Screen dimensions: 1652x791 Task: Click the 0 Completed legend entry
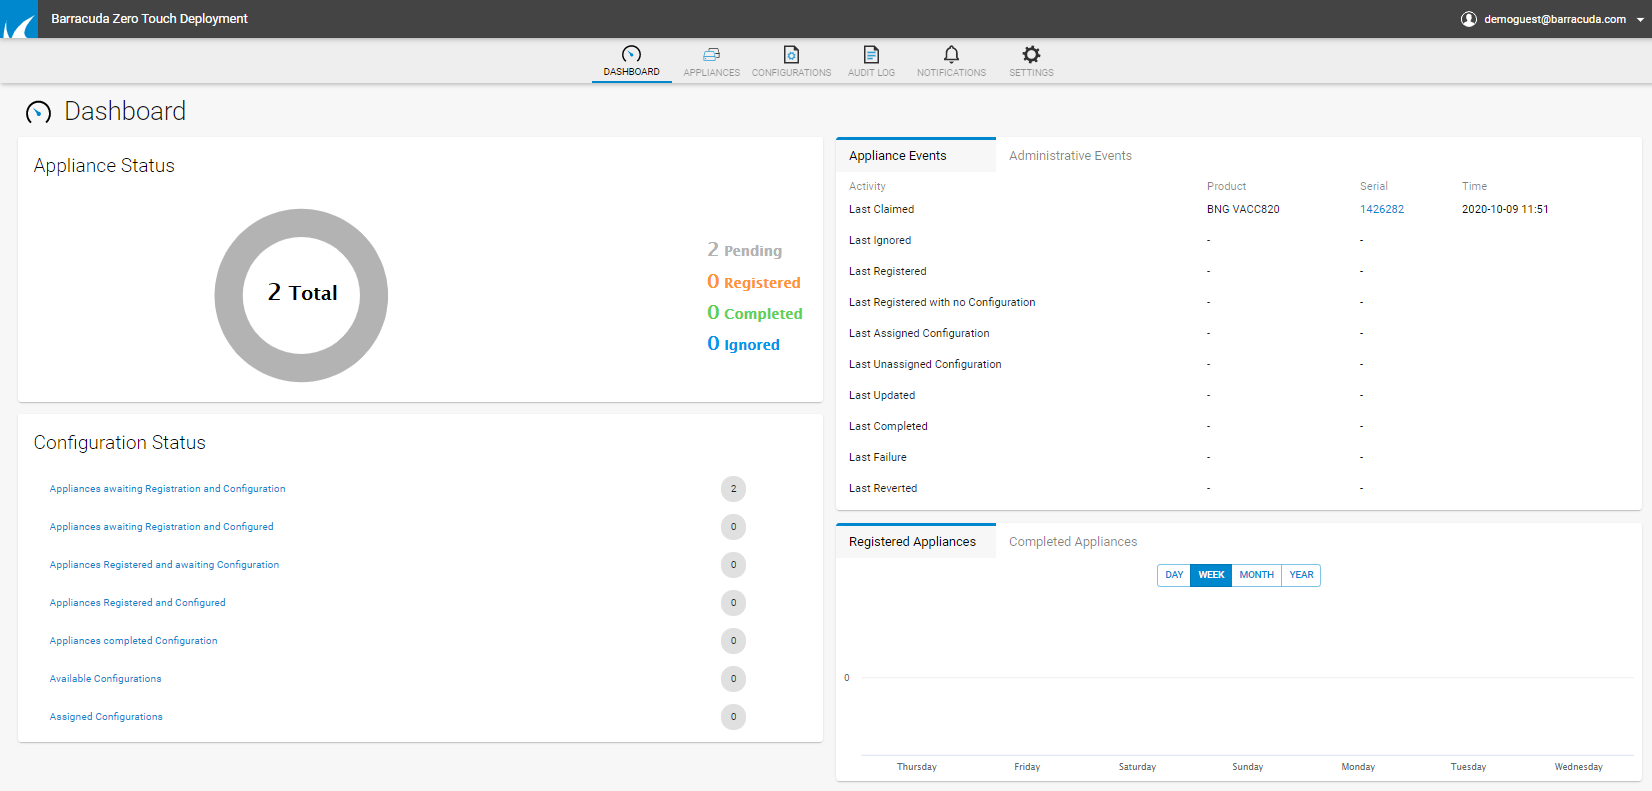coord(754,313)
